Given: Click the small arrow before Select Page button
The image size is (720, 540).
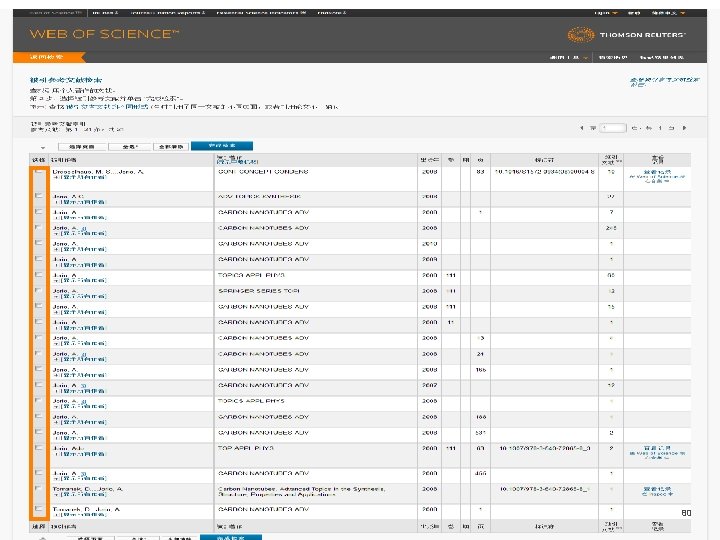Looking at the screenshot, I should click(43, 147).
